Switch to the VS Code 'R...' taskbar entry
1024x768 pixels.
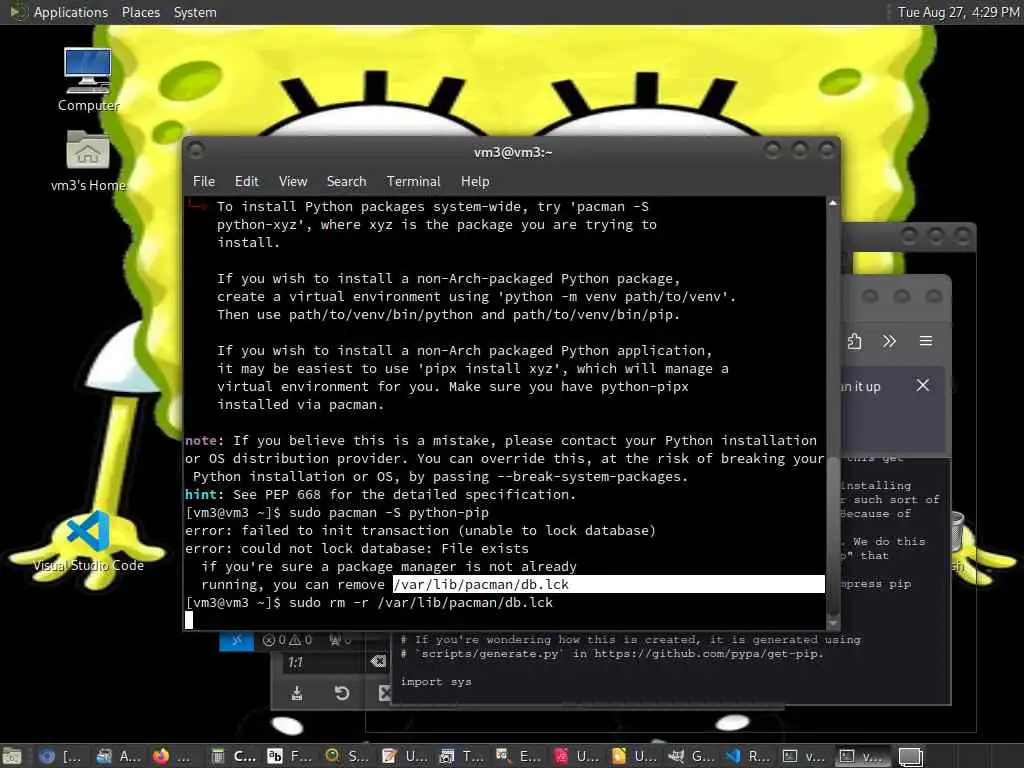(747, 756)
